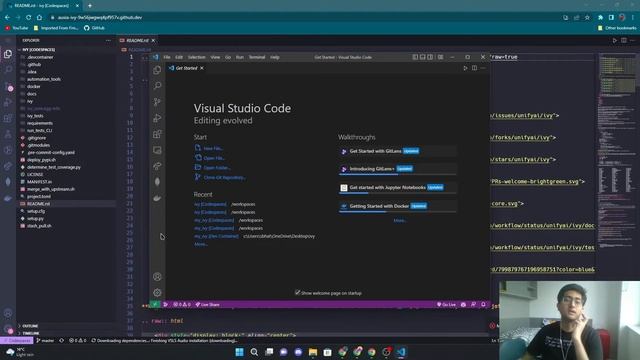Open the Edit menu
640x360 pixels.
pyautogui.click(x=179, y=57)
